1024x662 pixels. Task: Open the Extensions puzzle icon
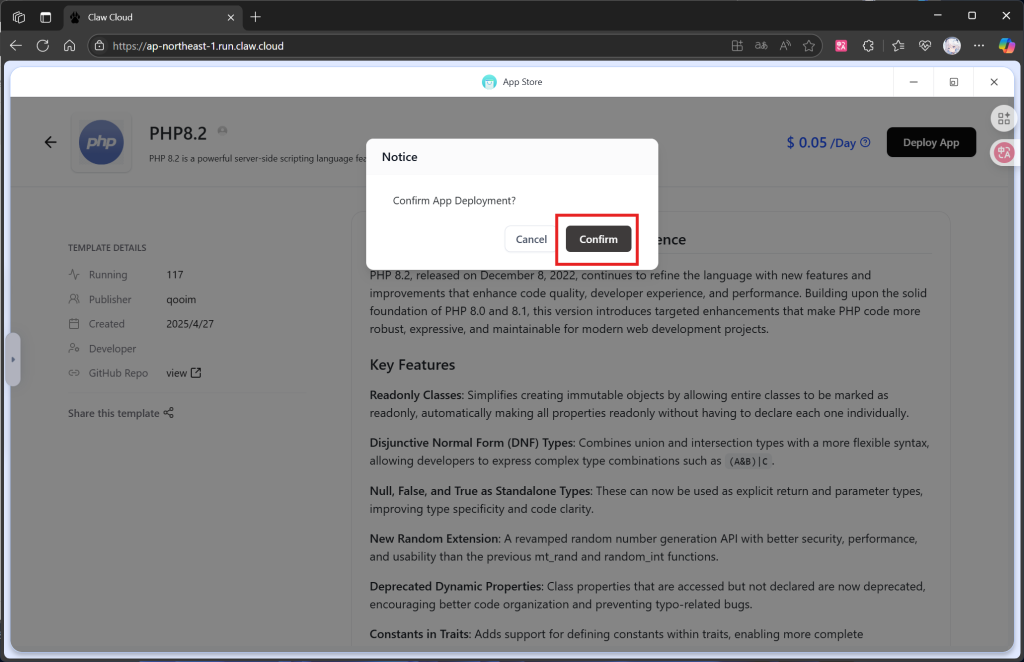pos(868,46)
